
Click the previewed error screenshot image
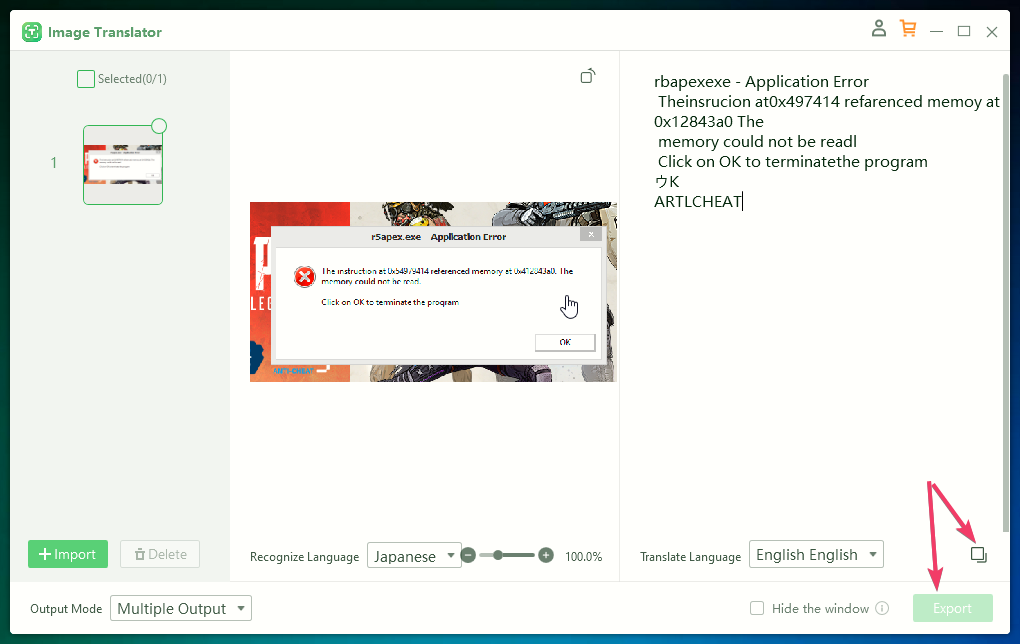click(x=433, y=291)
